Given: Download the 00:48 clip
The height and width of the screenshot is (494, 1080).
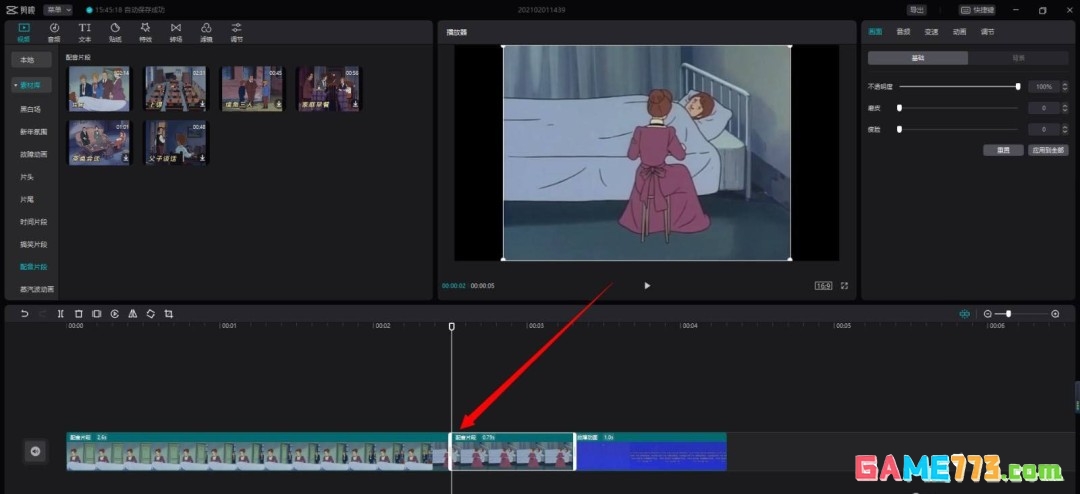Looking at the screenshot, I should [202, 158].
